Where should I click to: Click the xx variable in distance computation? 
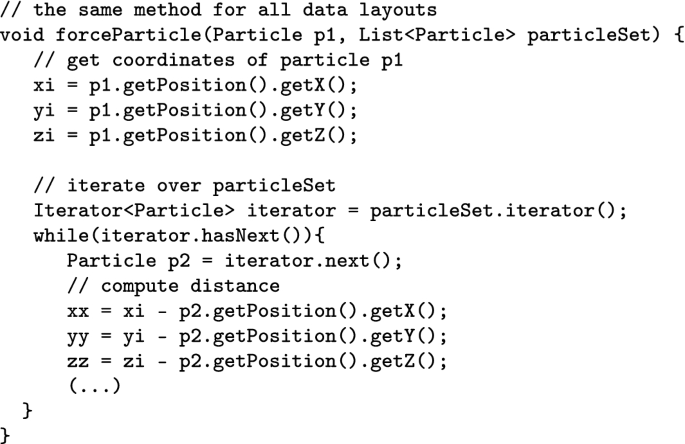78,312
